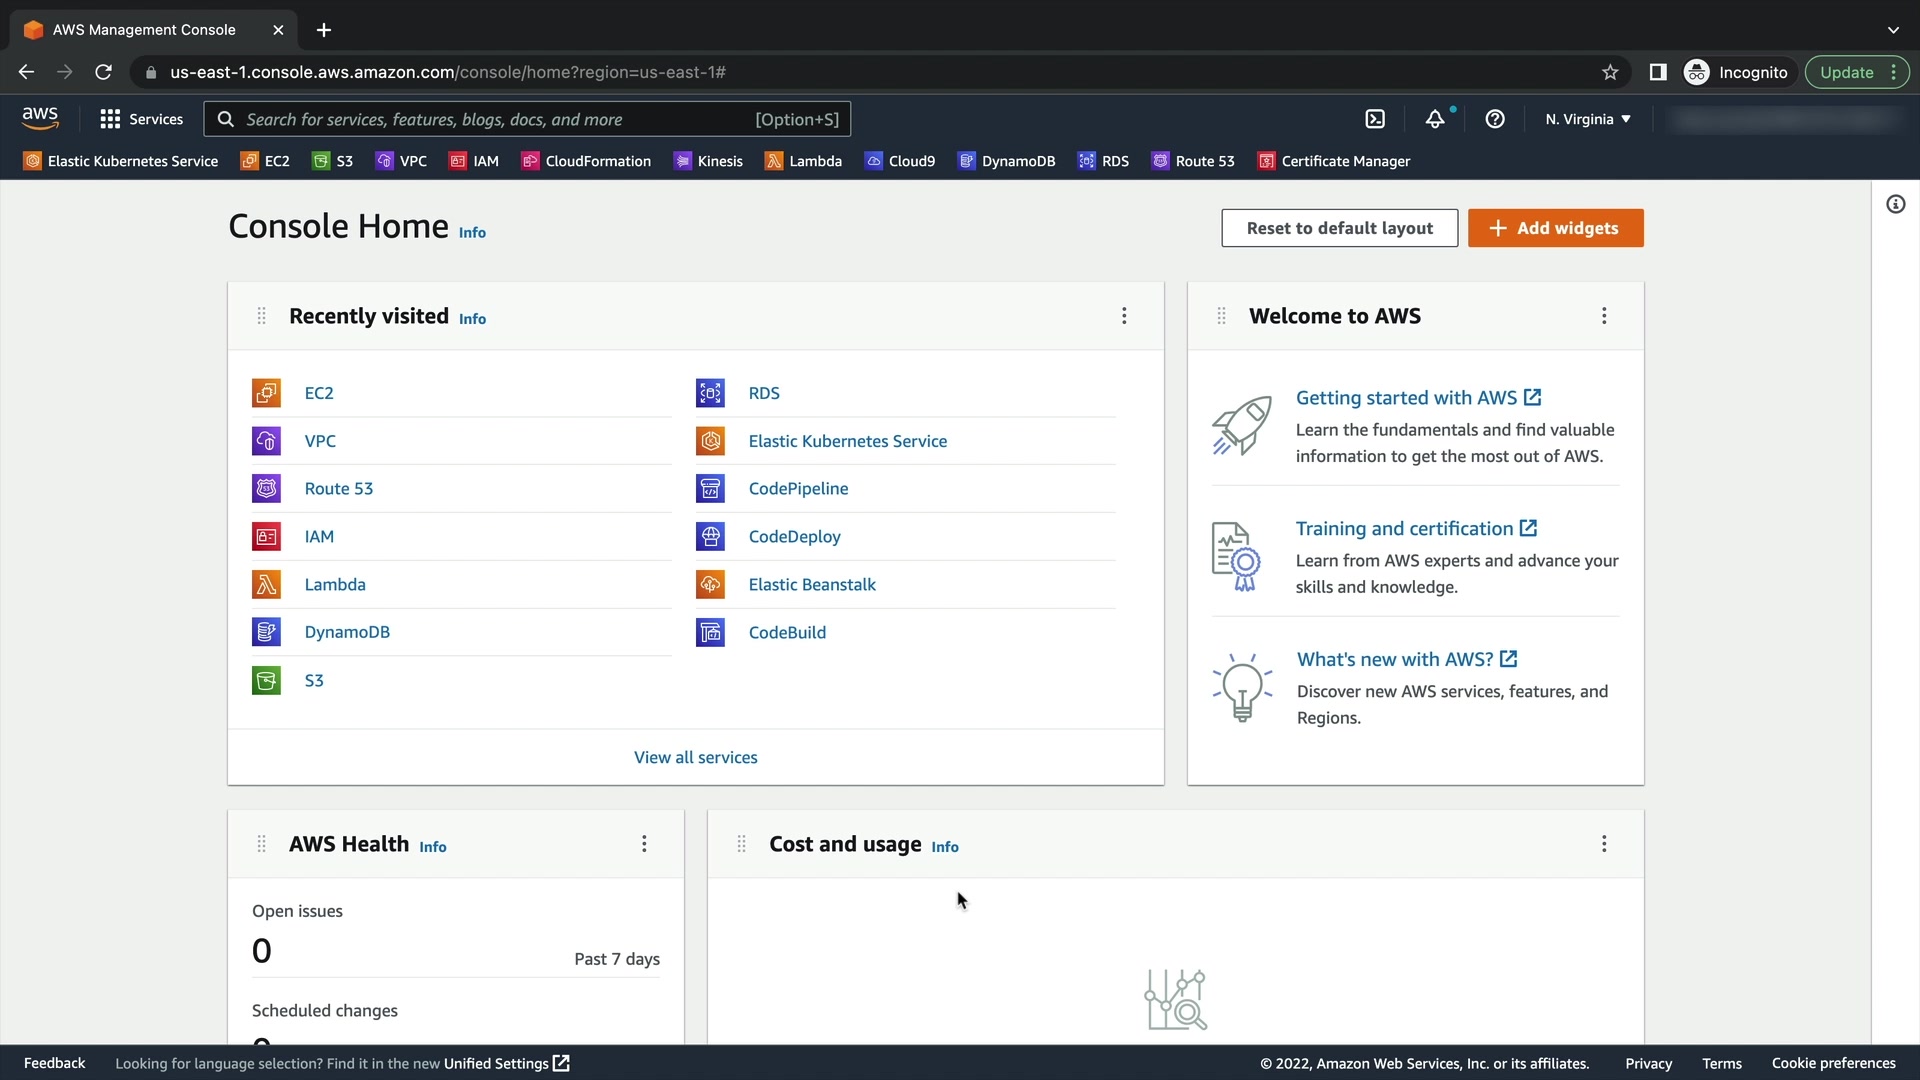Open Certificate Manager from the favorites bar
This screenshot has width=1920, height=1080.
pyautogui.click(x=1334, y=161)
